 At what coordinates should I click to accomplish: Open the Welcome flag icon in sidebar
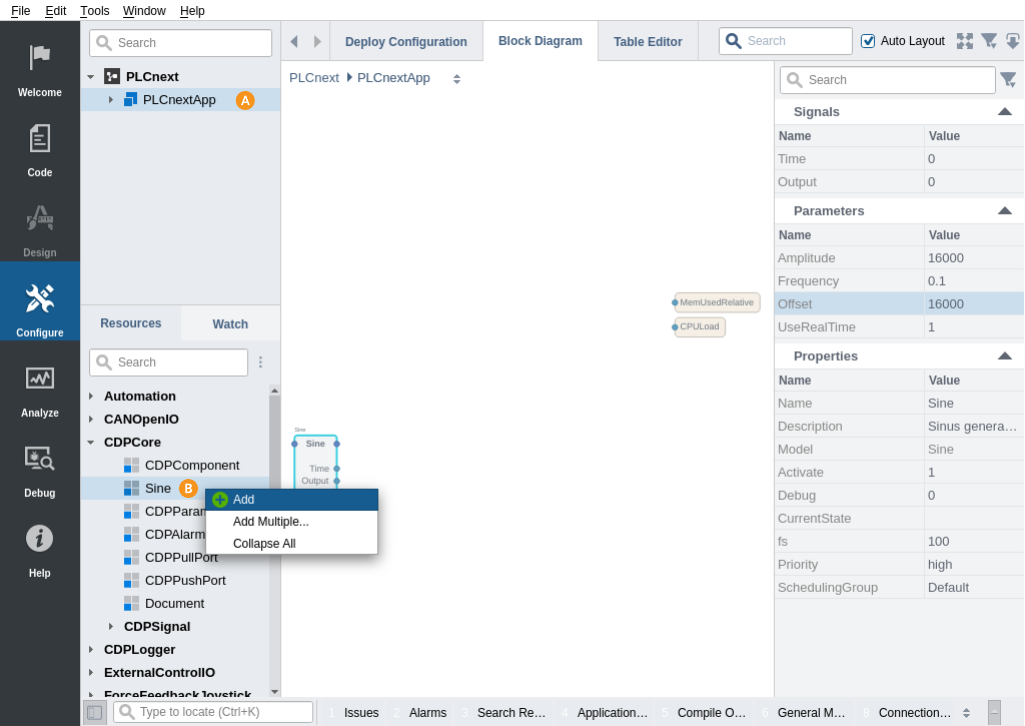click(x=39, y=58)
